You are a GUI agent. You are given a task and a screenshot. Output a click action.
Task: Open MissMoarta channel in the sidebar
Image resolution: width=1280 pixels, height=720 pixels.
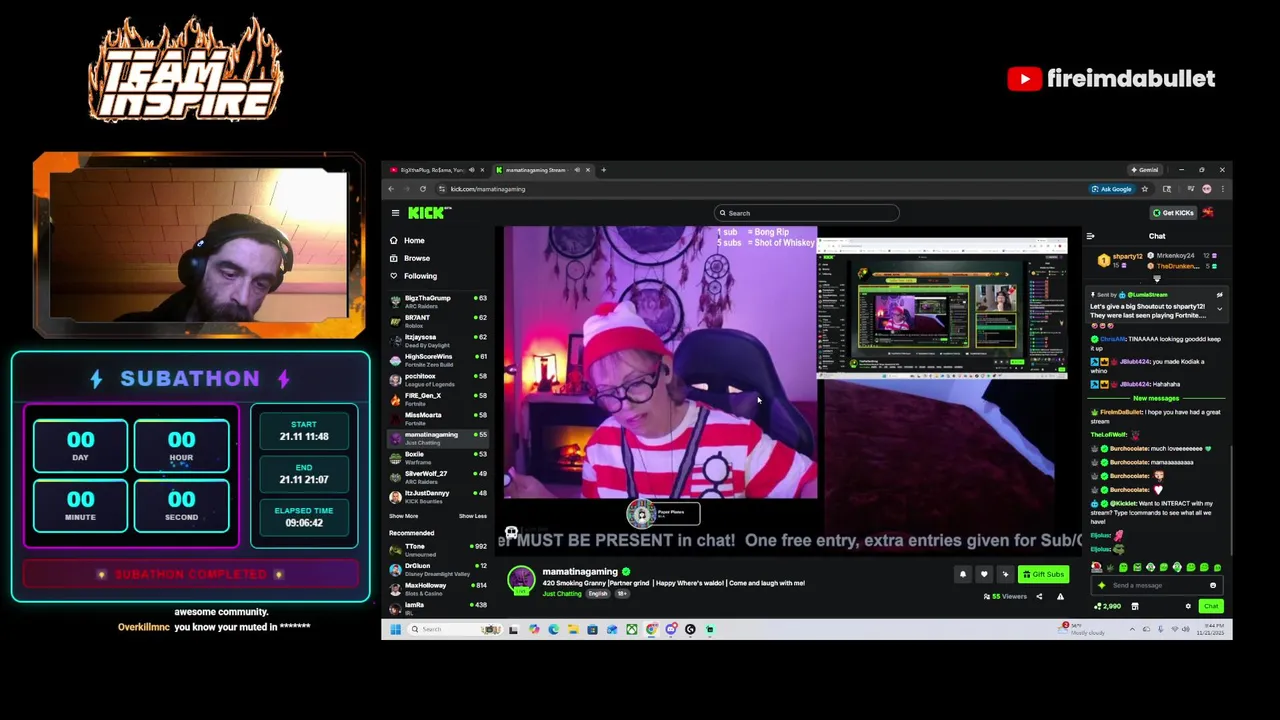click(438, 418)
